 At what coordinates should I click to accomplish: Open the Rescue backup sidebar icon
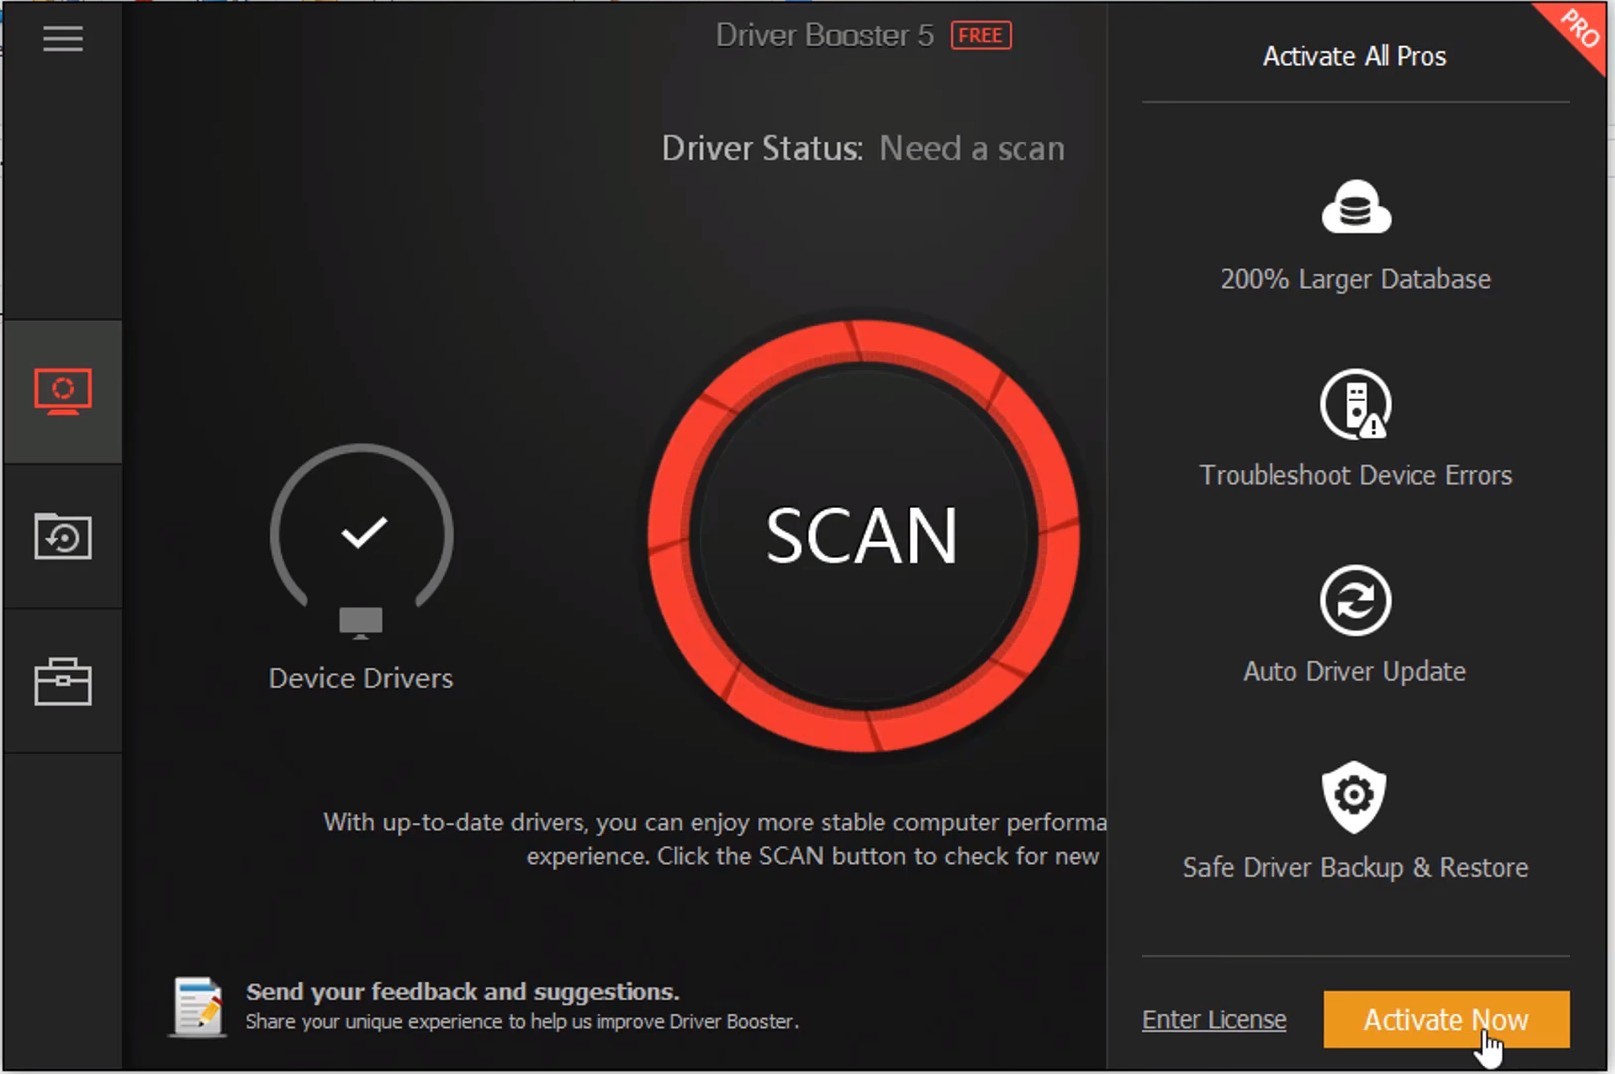pos(63,537)
